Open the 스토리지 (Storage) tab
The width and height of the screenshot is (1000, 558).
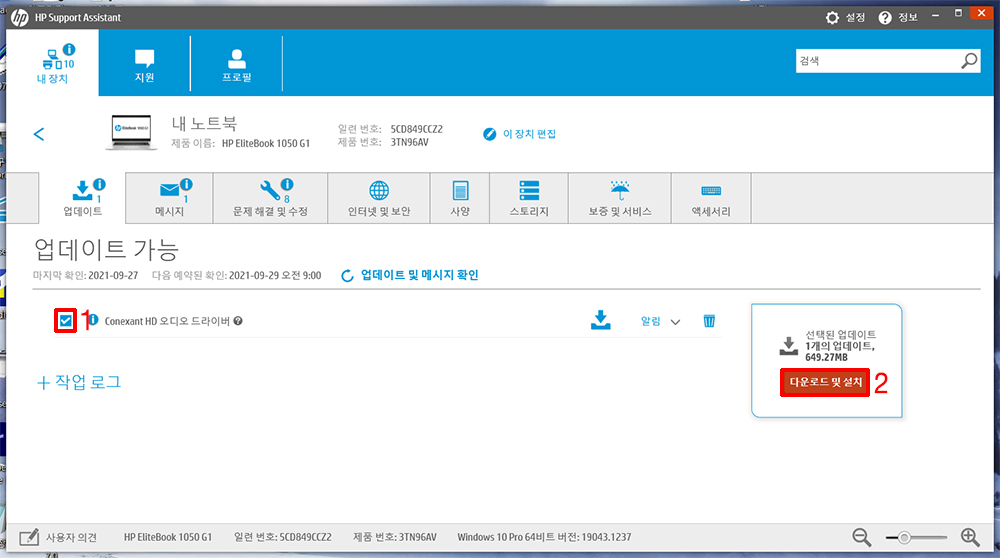point(529,198)
